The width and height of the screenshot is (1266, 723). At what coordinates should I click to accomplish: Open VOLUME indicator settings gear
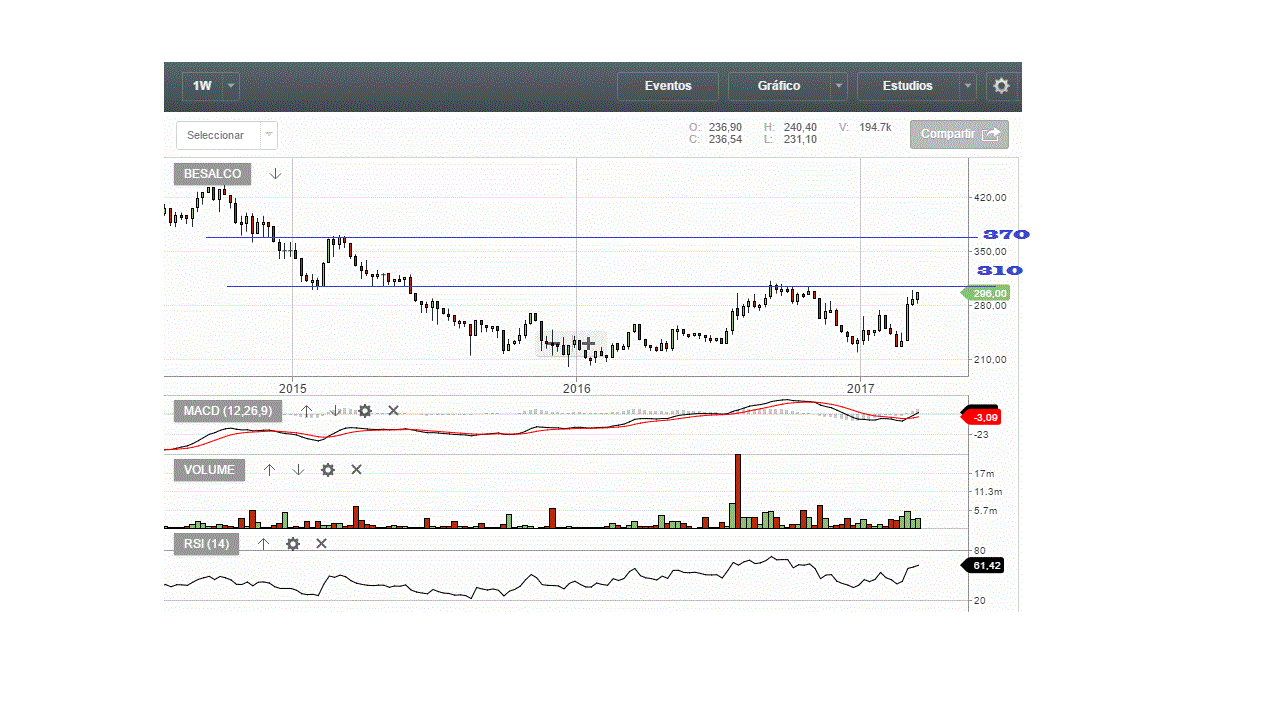327,470
